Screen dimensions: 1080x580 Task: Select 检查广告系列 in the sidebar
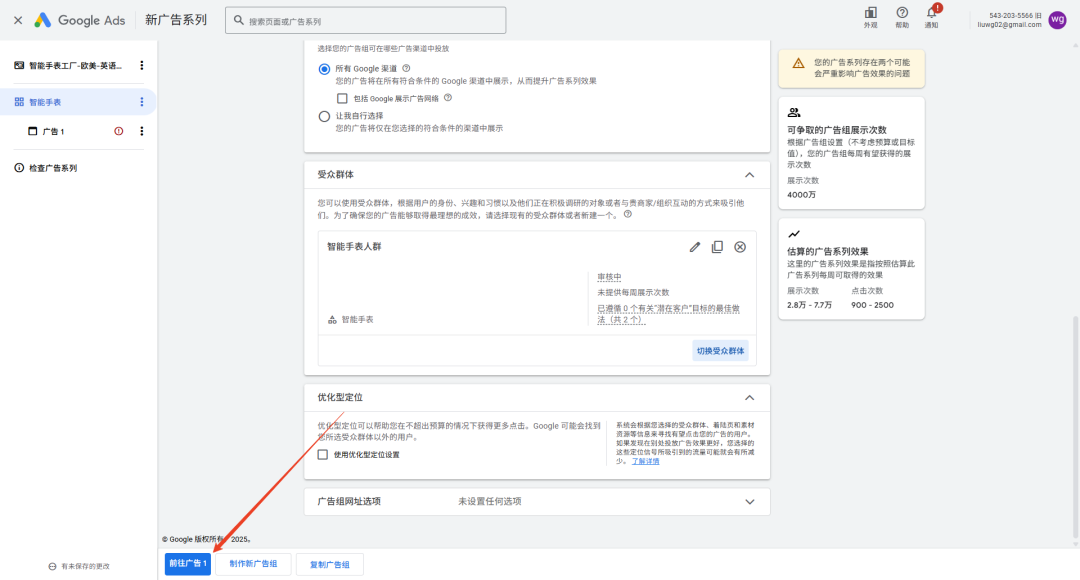click(x=53, y=168)
